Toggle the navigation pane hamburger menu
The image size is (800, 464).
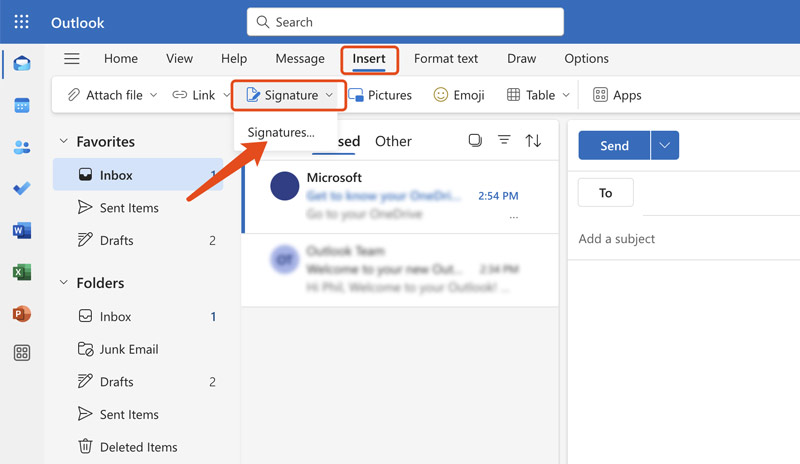[x=71, y=59]
